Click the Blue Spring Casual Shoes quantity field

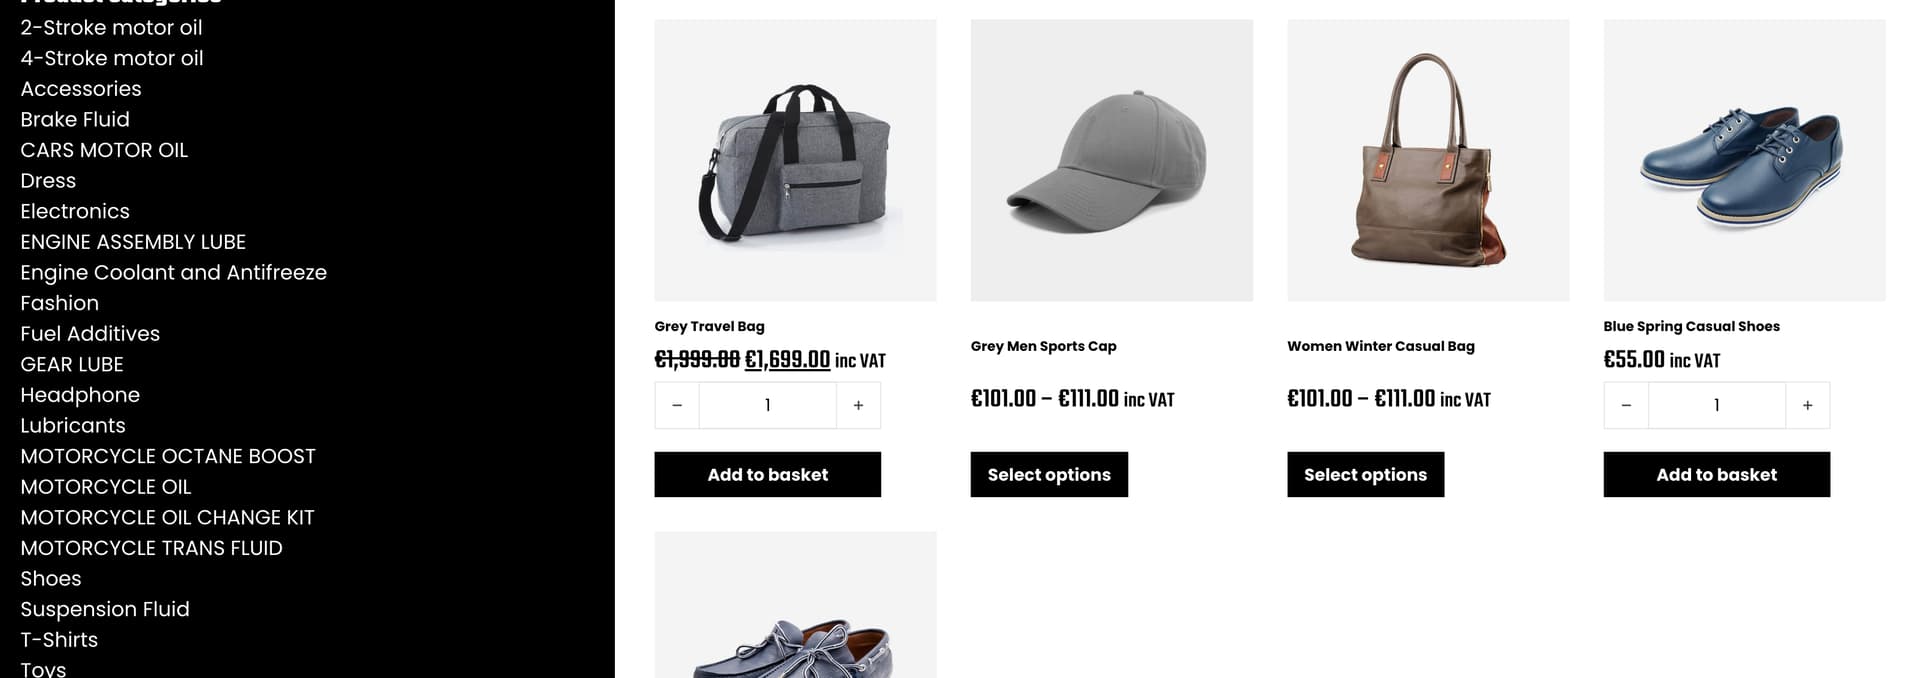pos(1717,405)
